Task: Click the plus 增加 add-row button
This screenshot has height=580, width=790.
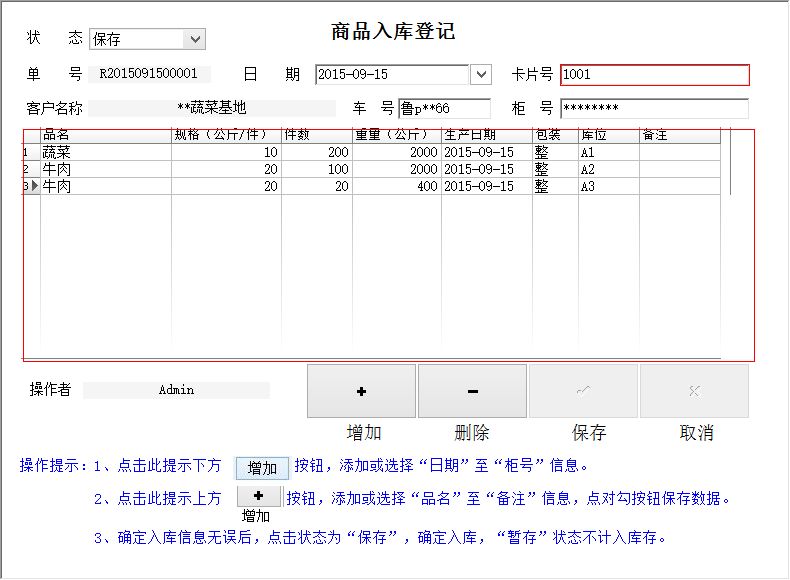Action: [x=361, y=391]
